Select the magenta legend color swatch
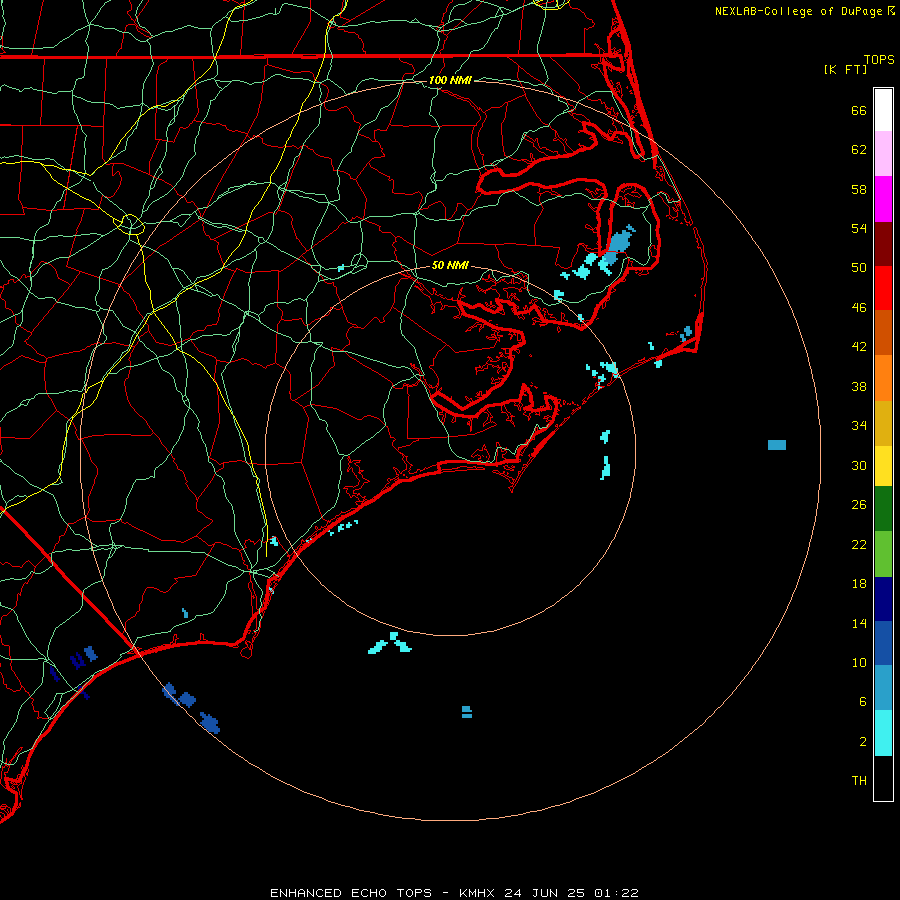The image size is (900, 900). tap(883, 199)
